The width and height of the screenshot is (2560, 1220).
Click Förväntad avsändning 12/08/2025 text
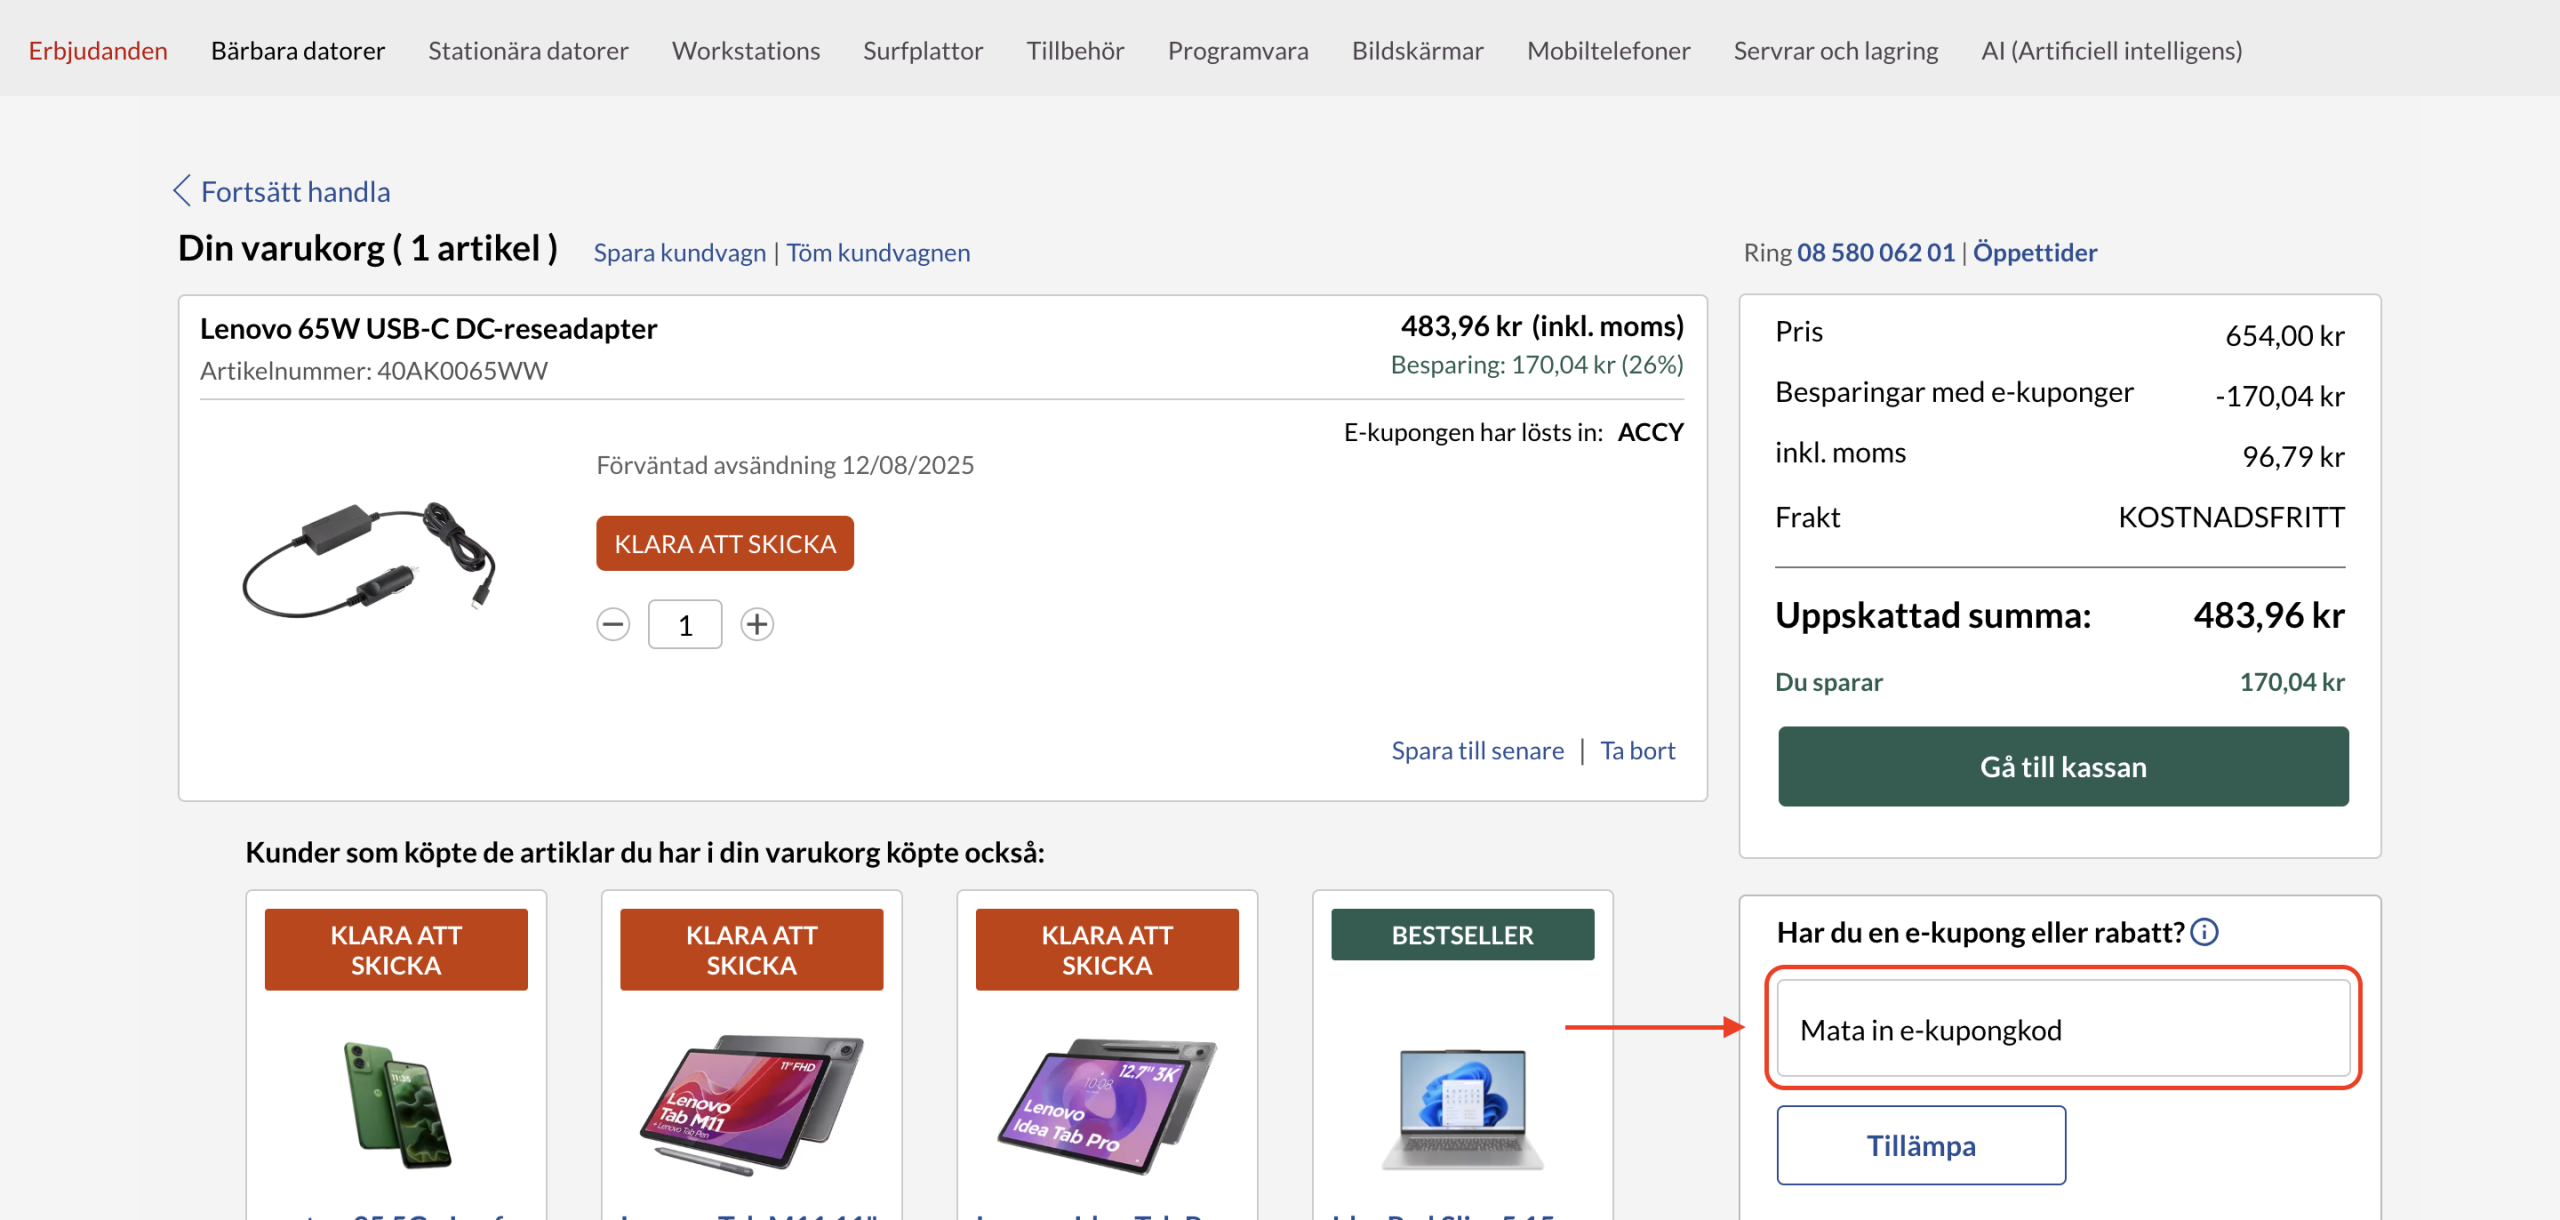(785, 465)
